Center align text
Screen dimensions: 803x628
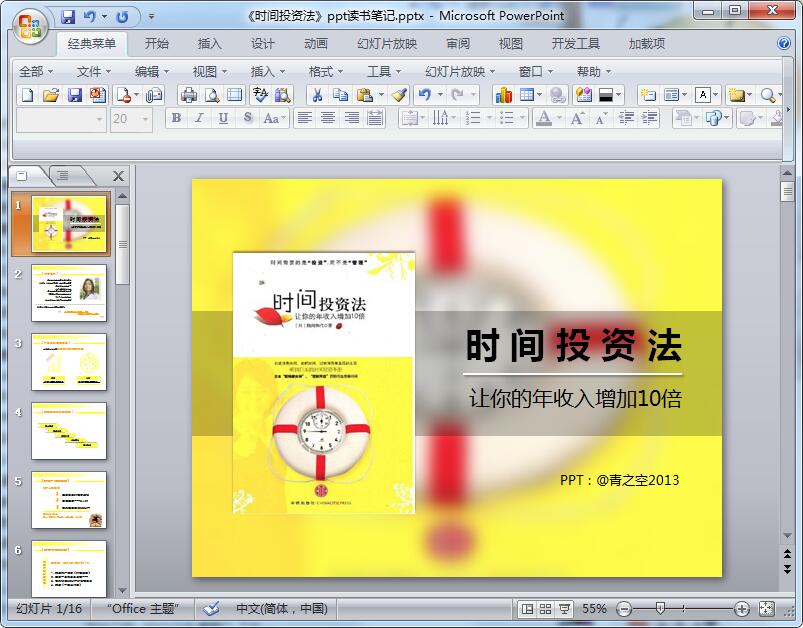tap(328, 118)
